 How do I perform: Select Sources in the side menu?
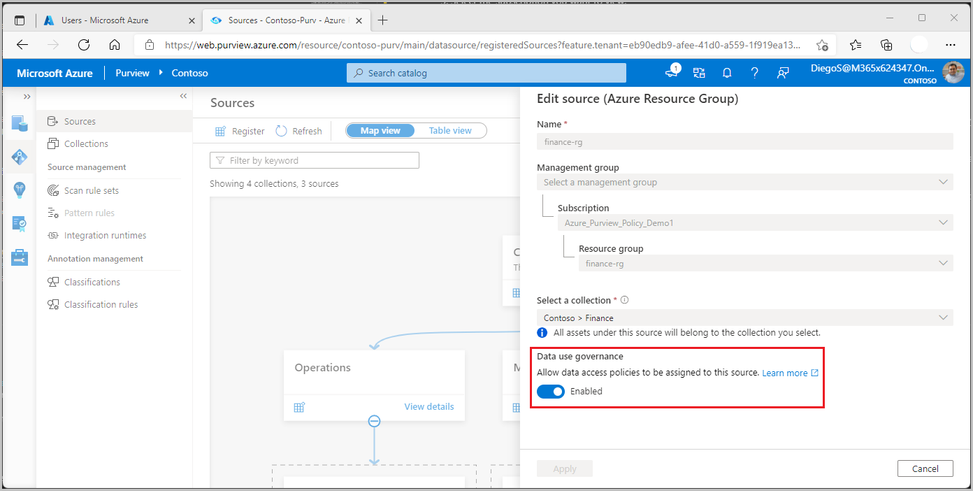pyautogui.click(x=114, y=121)
